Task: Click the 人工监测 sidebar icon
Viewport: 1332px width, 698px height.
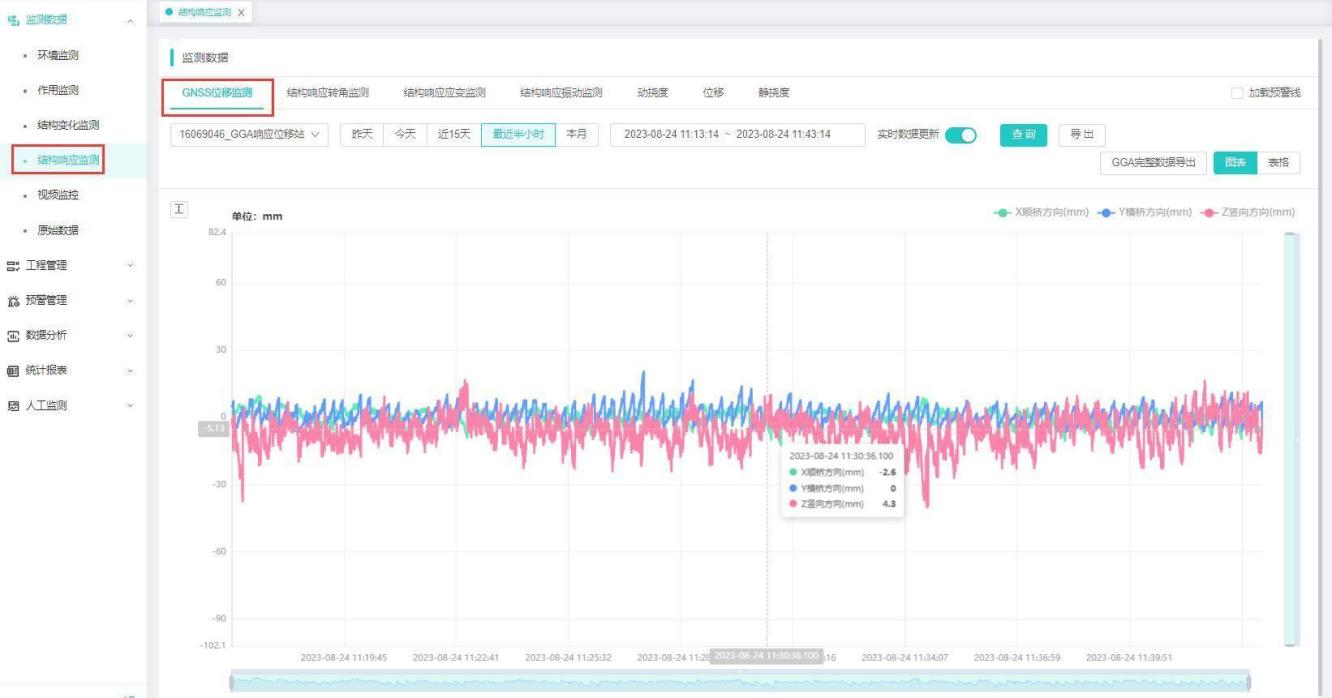Action: click(x=14, y=405)
